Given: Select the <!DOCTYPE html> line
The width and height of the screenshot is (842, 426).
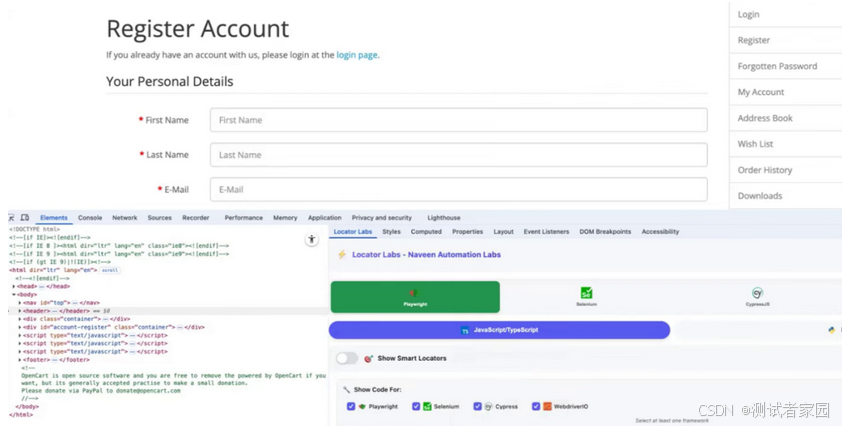Looking at the screenshot, I should pos(35,229).
